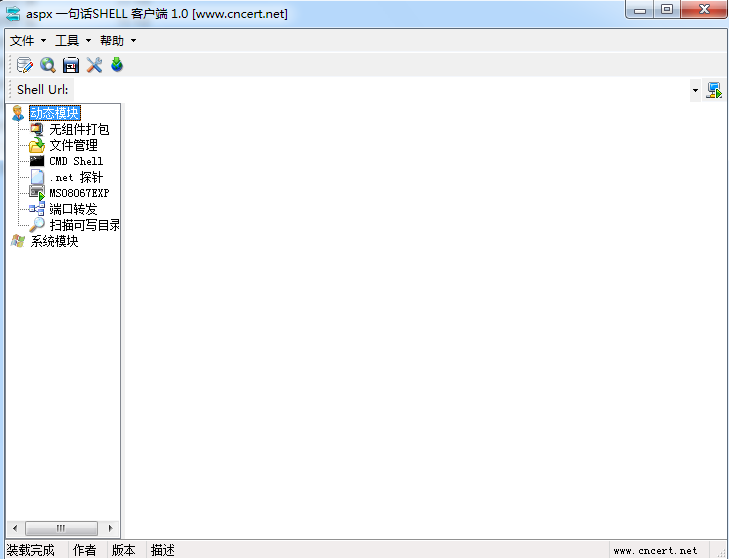Click the 作者 status bar cell
The width and height of the screenshot is (729, 559).
pyautogui.click(x=85, y=550)
